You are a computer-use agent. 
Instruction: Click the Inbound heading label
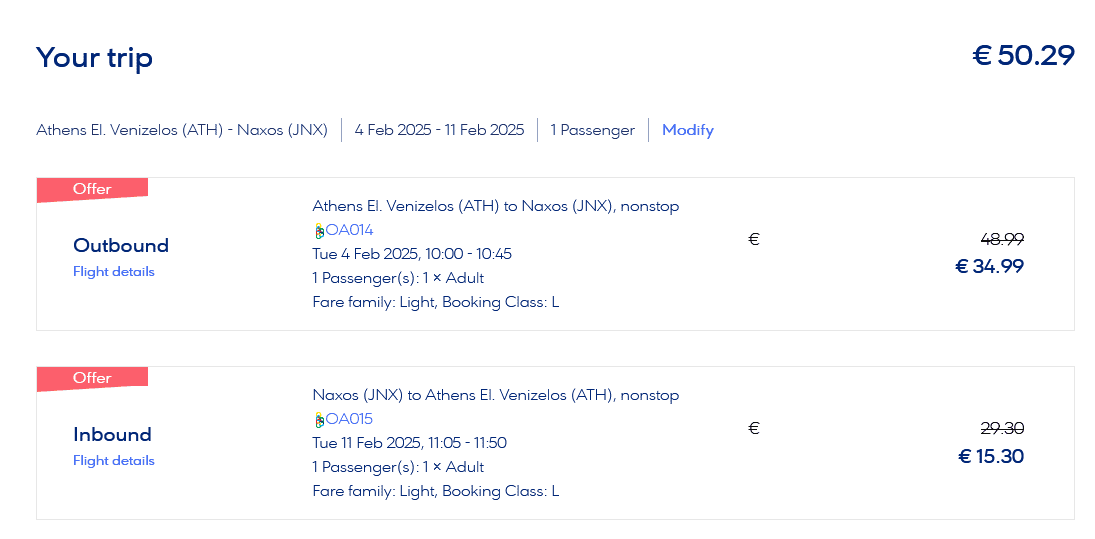112,435
